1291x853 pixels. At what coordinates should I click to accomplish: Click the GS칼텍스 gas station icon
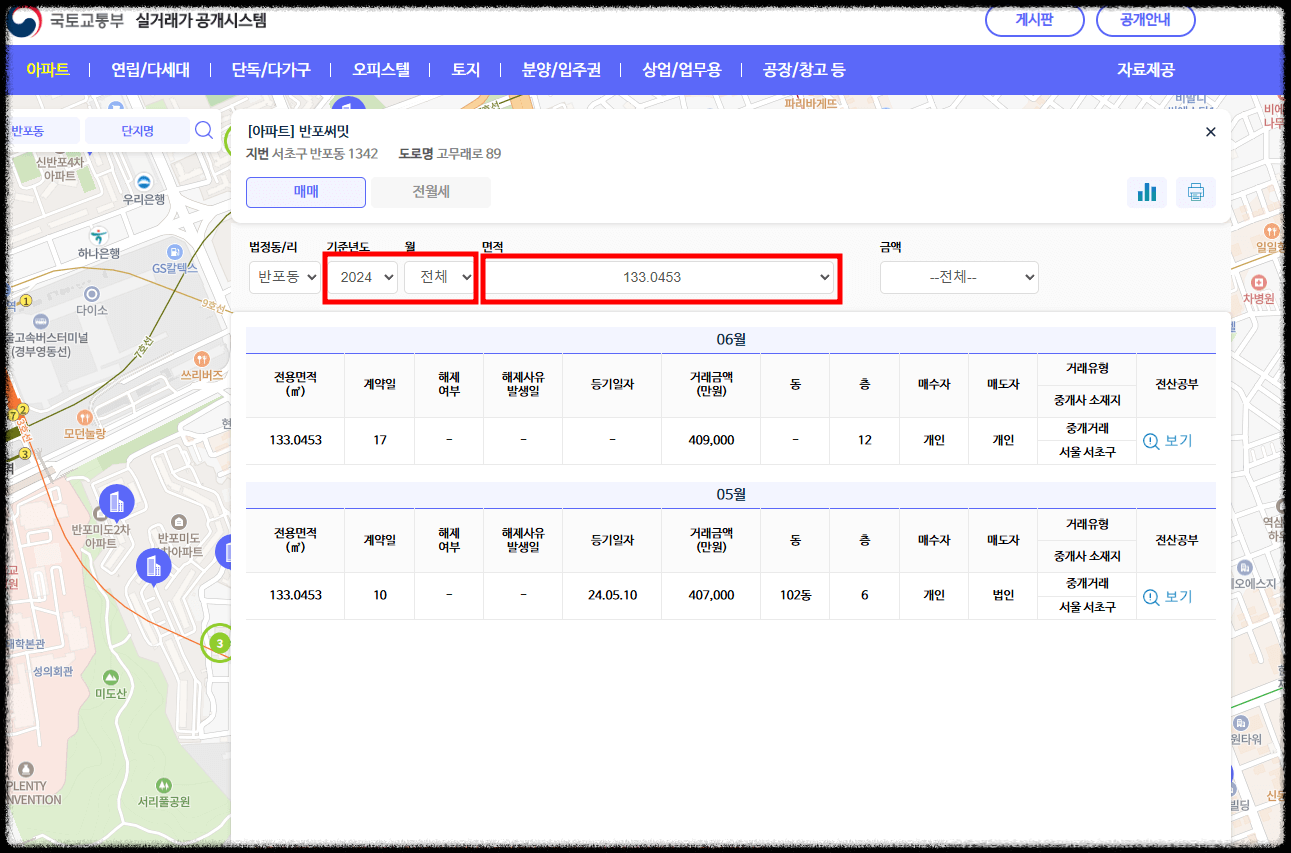coord(175,251)
